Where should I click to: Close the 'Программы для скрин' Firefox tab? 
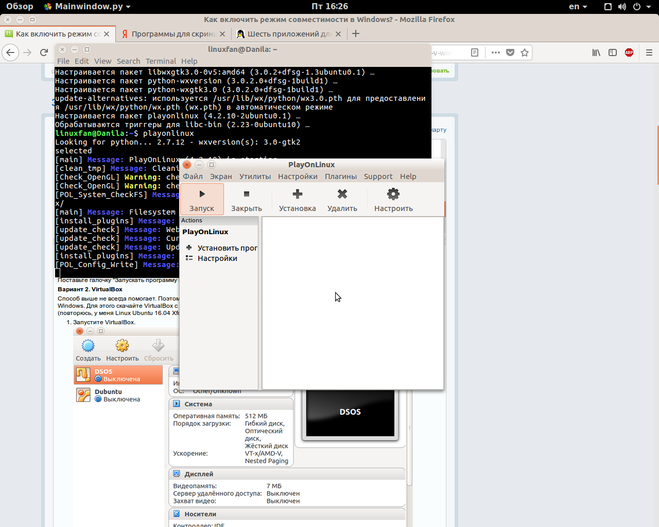[222, 34]
